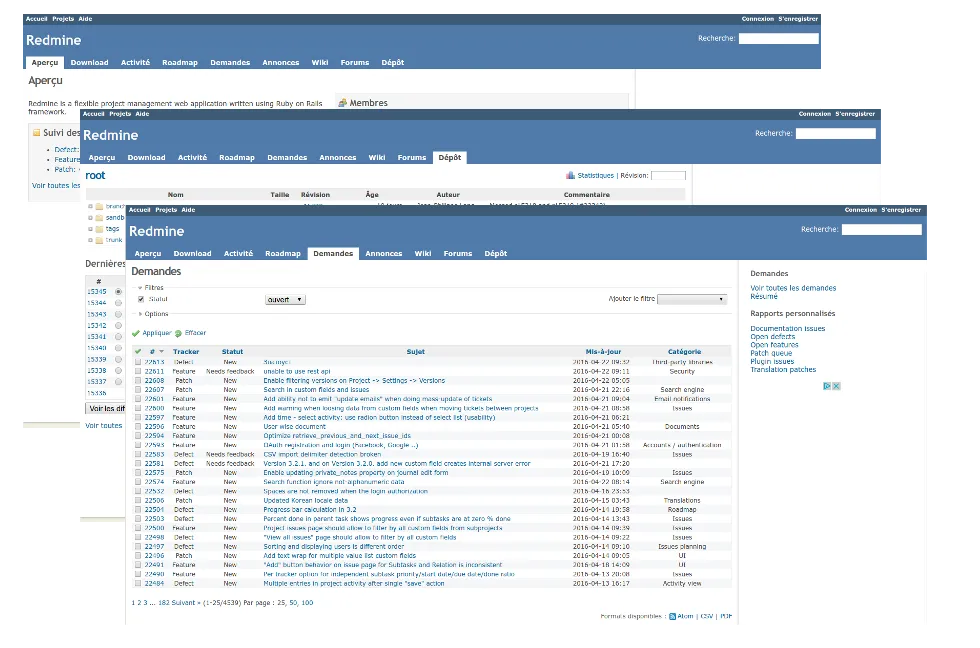This screenshot has height=648, width=980.
Task: Export the issue list as CSV
Action: click(706, 616)
